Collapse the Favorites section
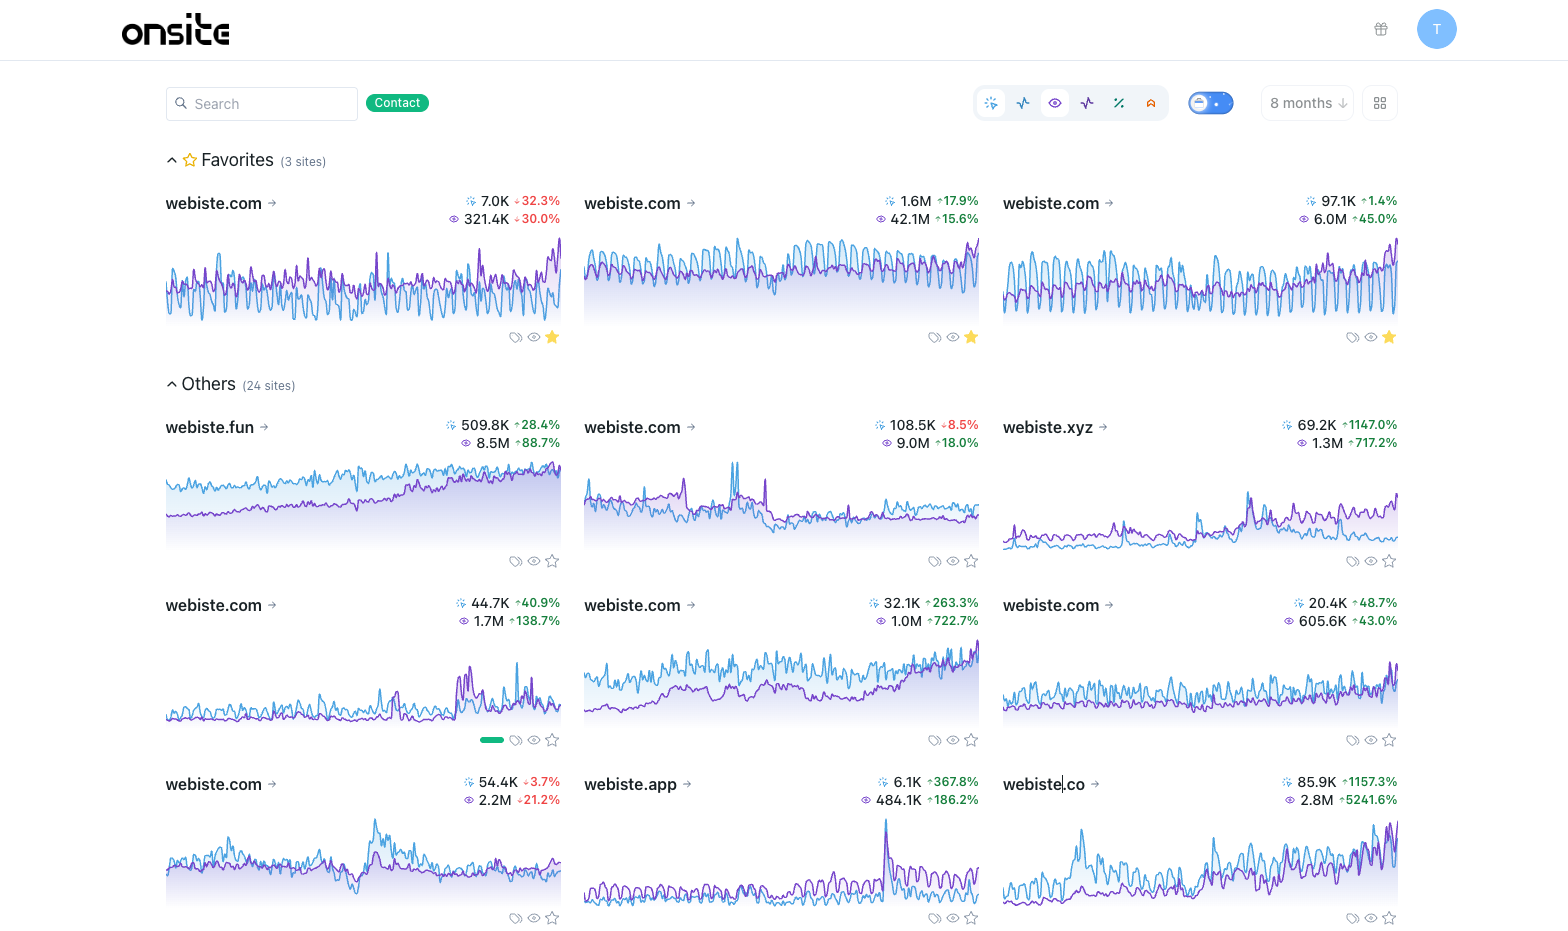Image resolution: width=1568 pixels, height=931 pixels. coord(172,160)
